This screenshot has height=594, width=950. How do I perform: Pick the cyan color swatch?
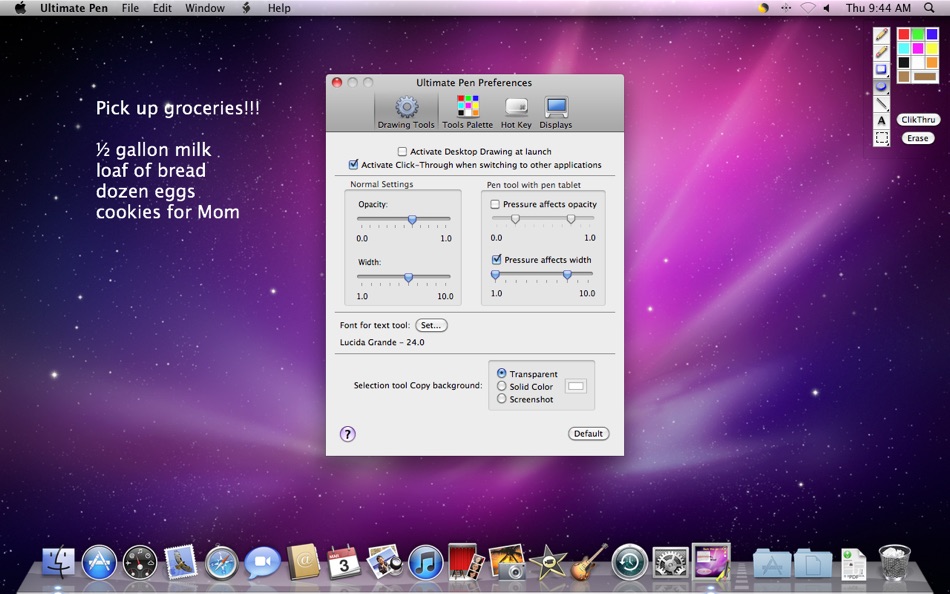(x=904, y=48)
